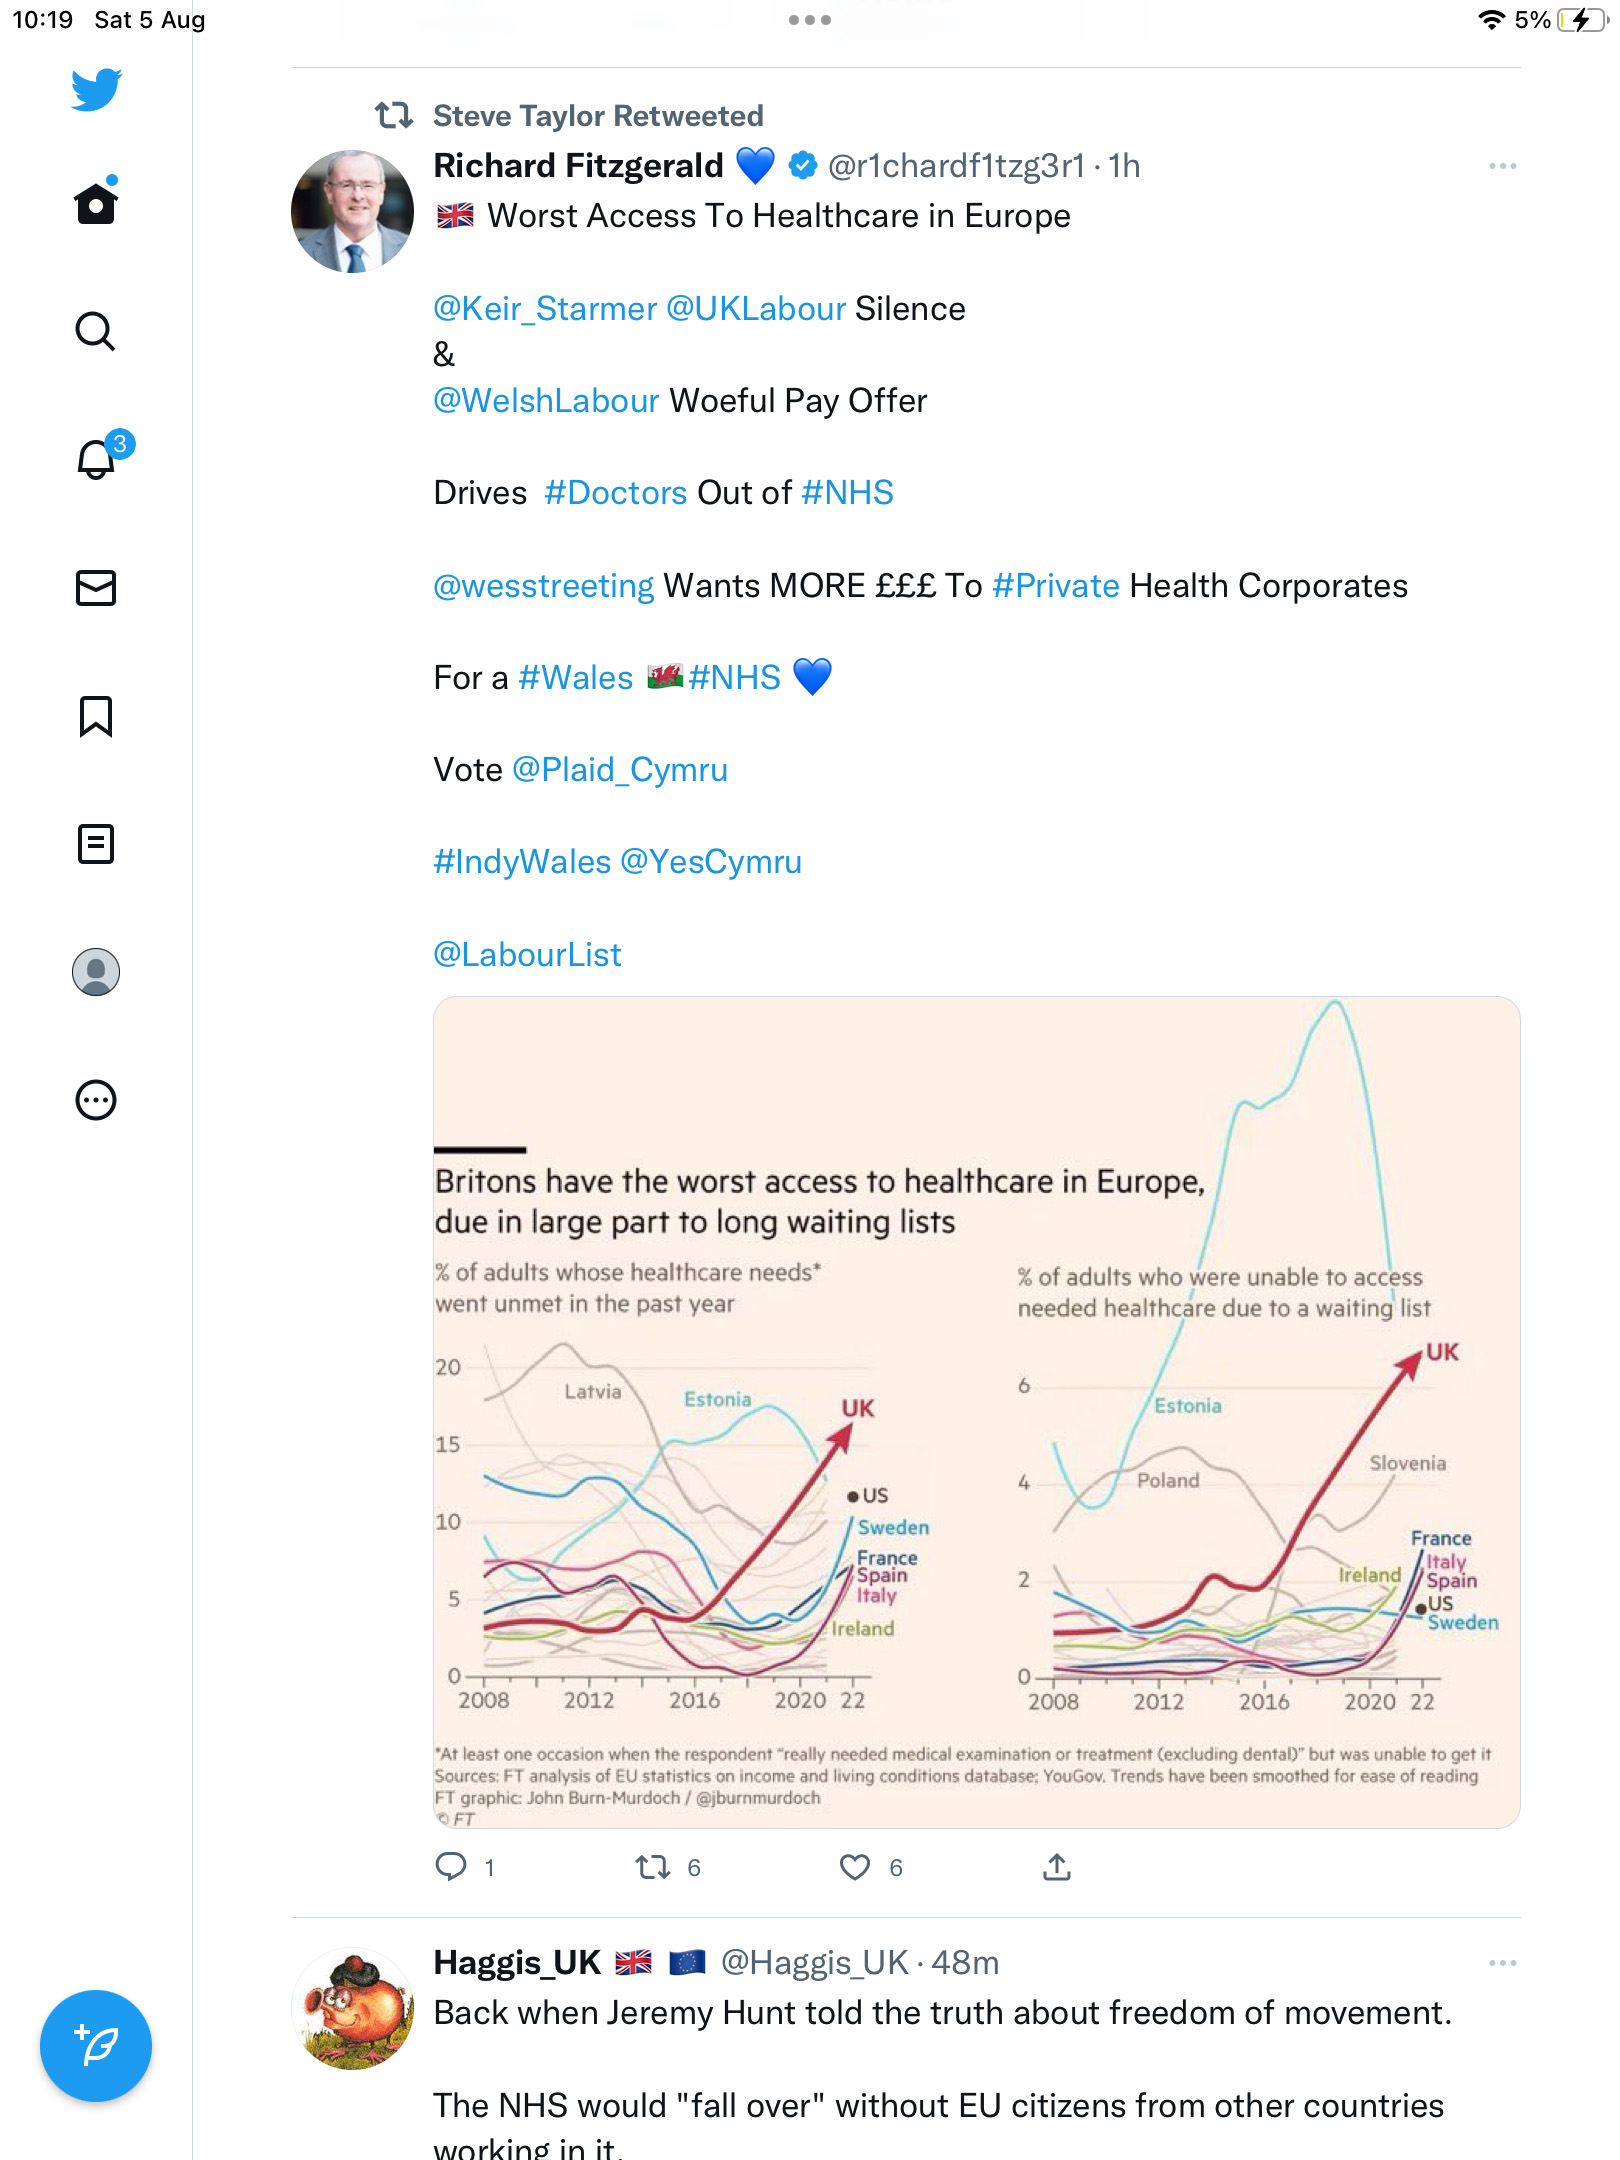This screenshot has width=1620, height=2160.
Task: Open Profile avatar icon in sidebar
Action: click(x=96, y=972)
